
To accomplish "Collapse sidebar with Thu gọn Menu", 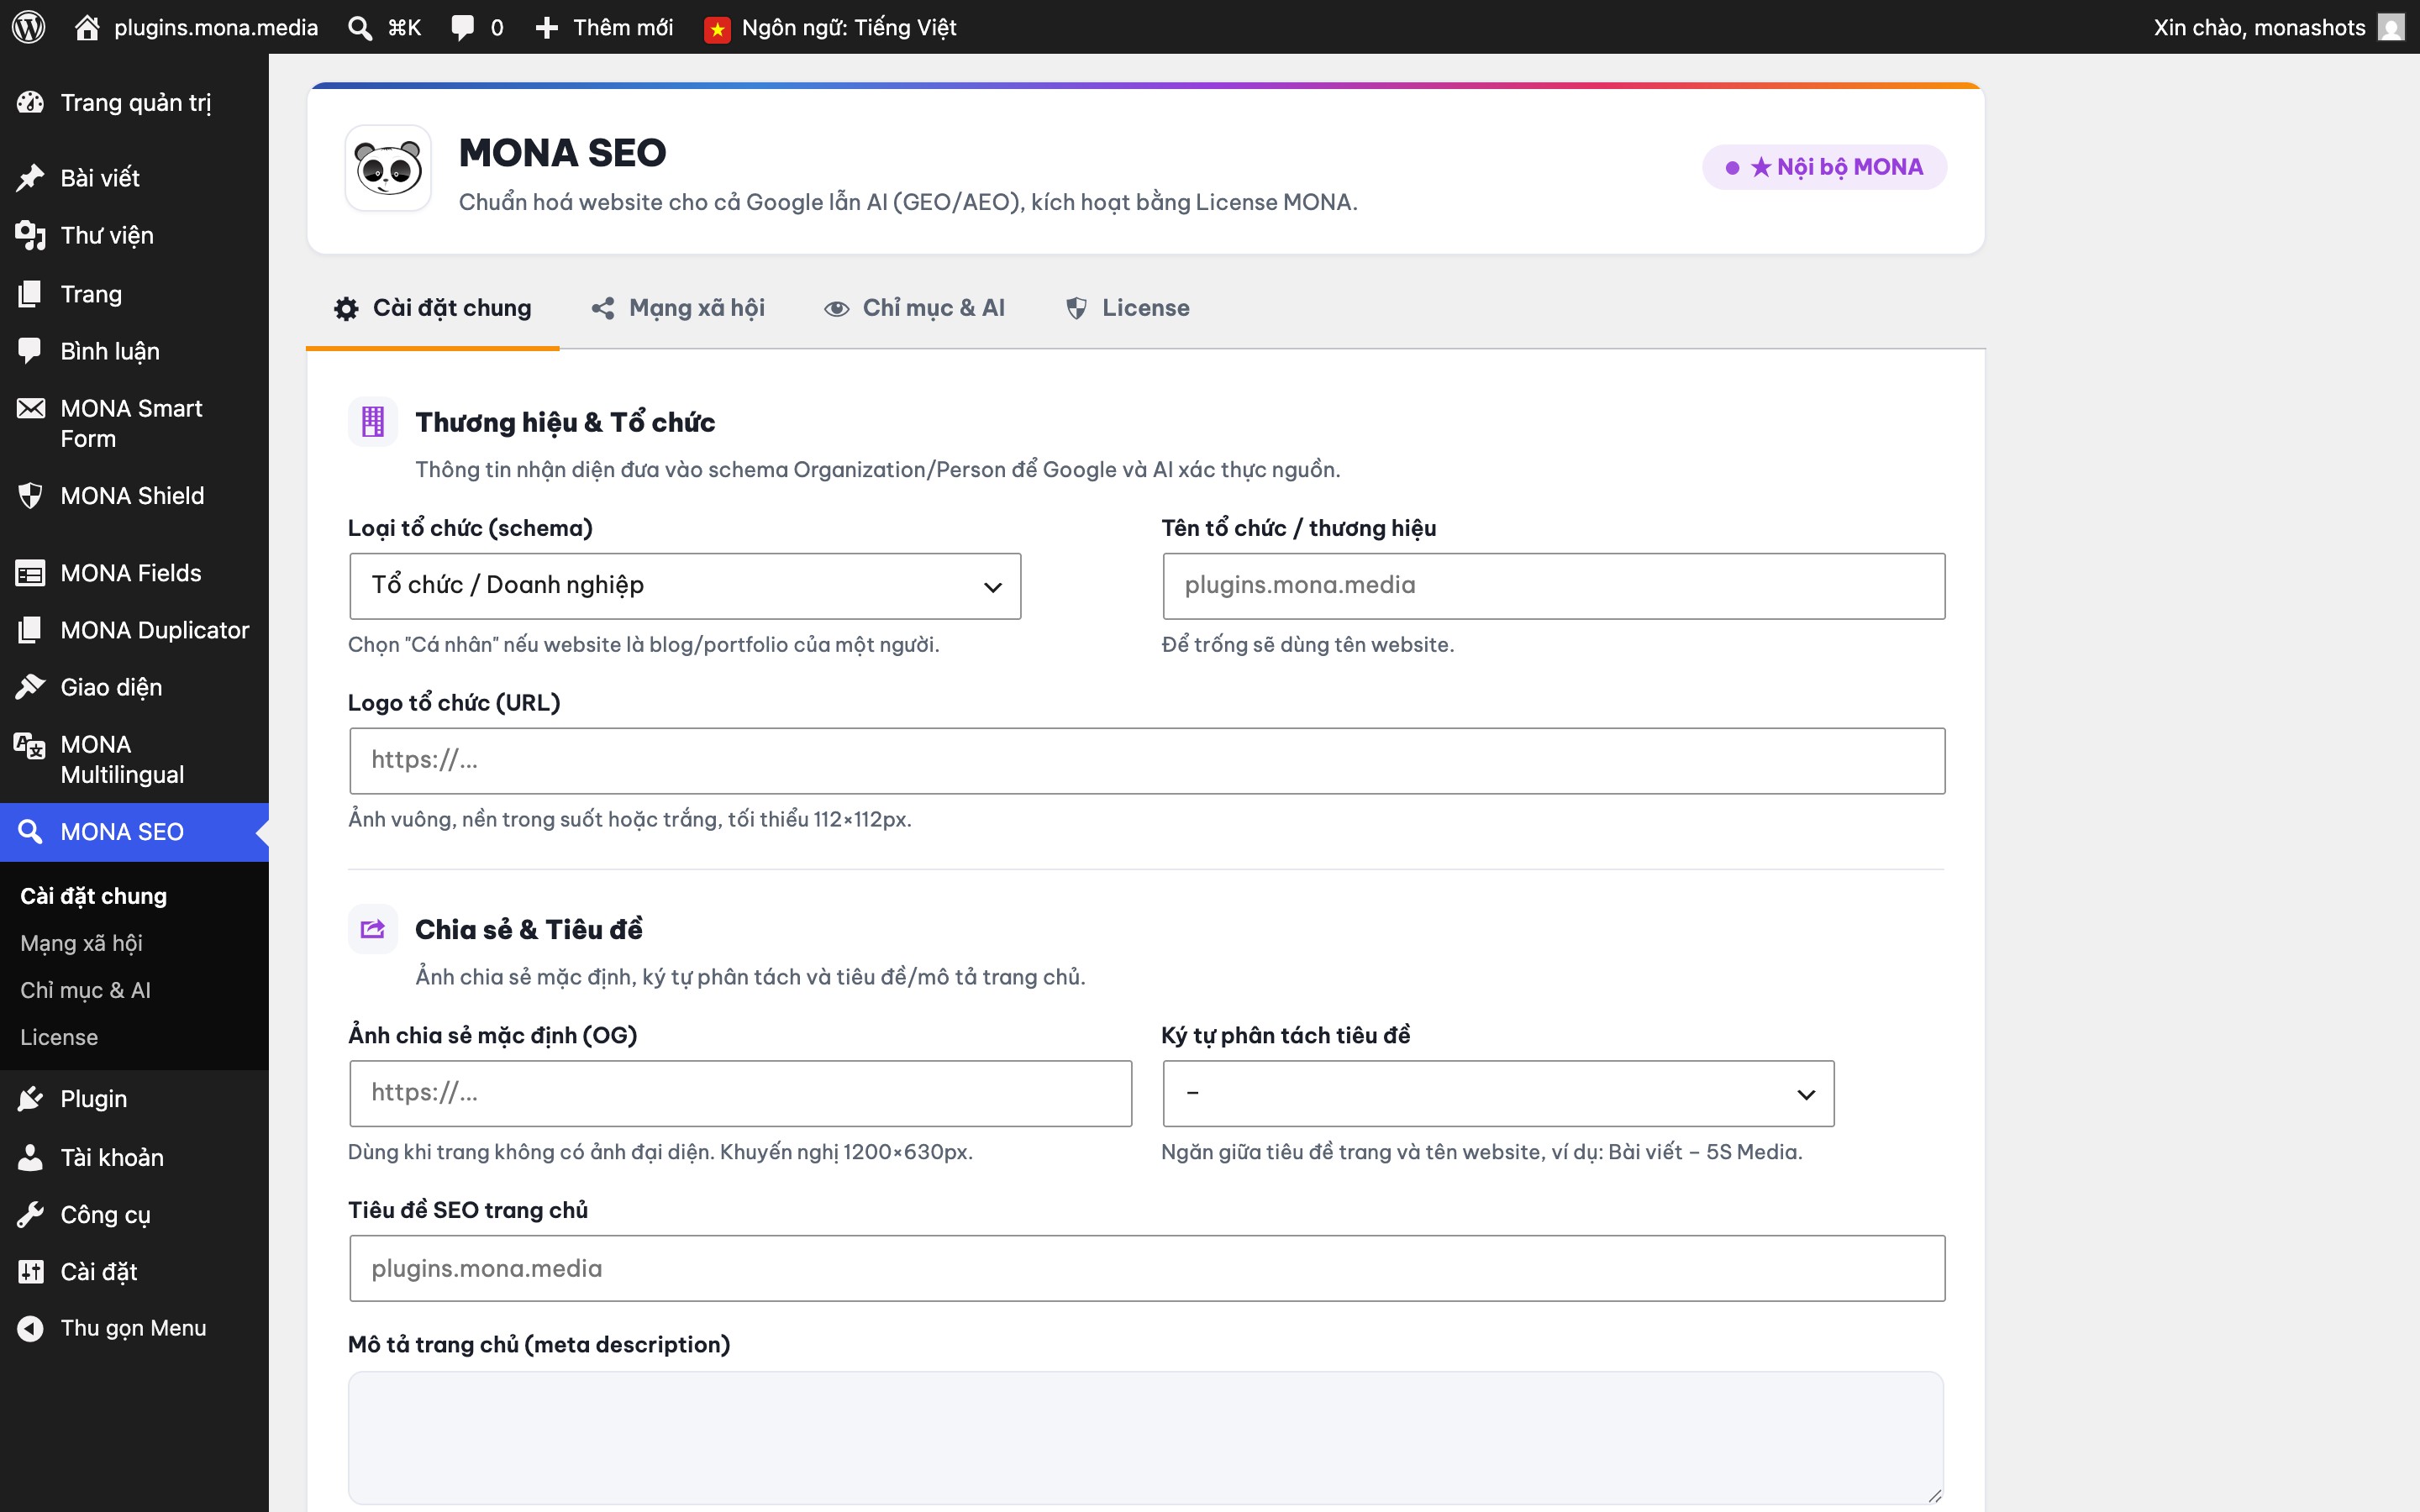I will point(134,1328).
